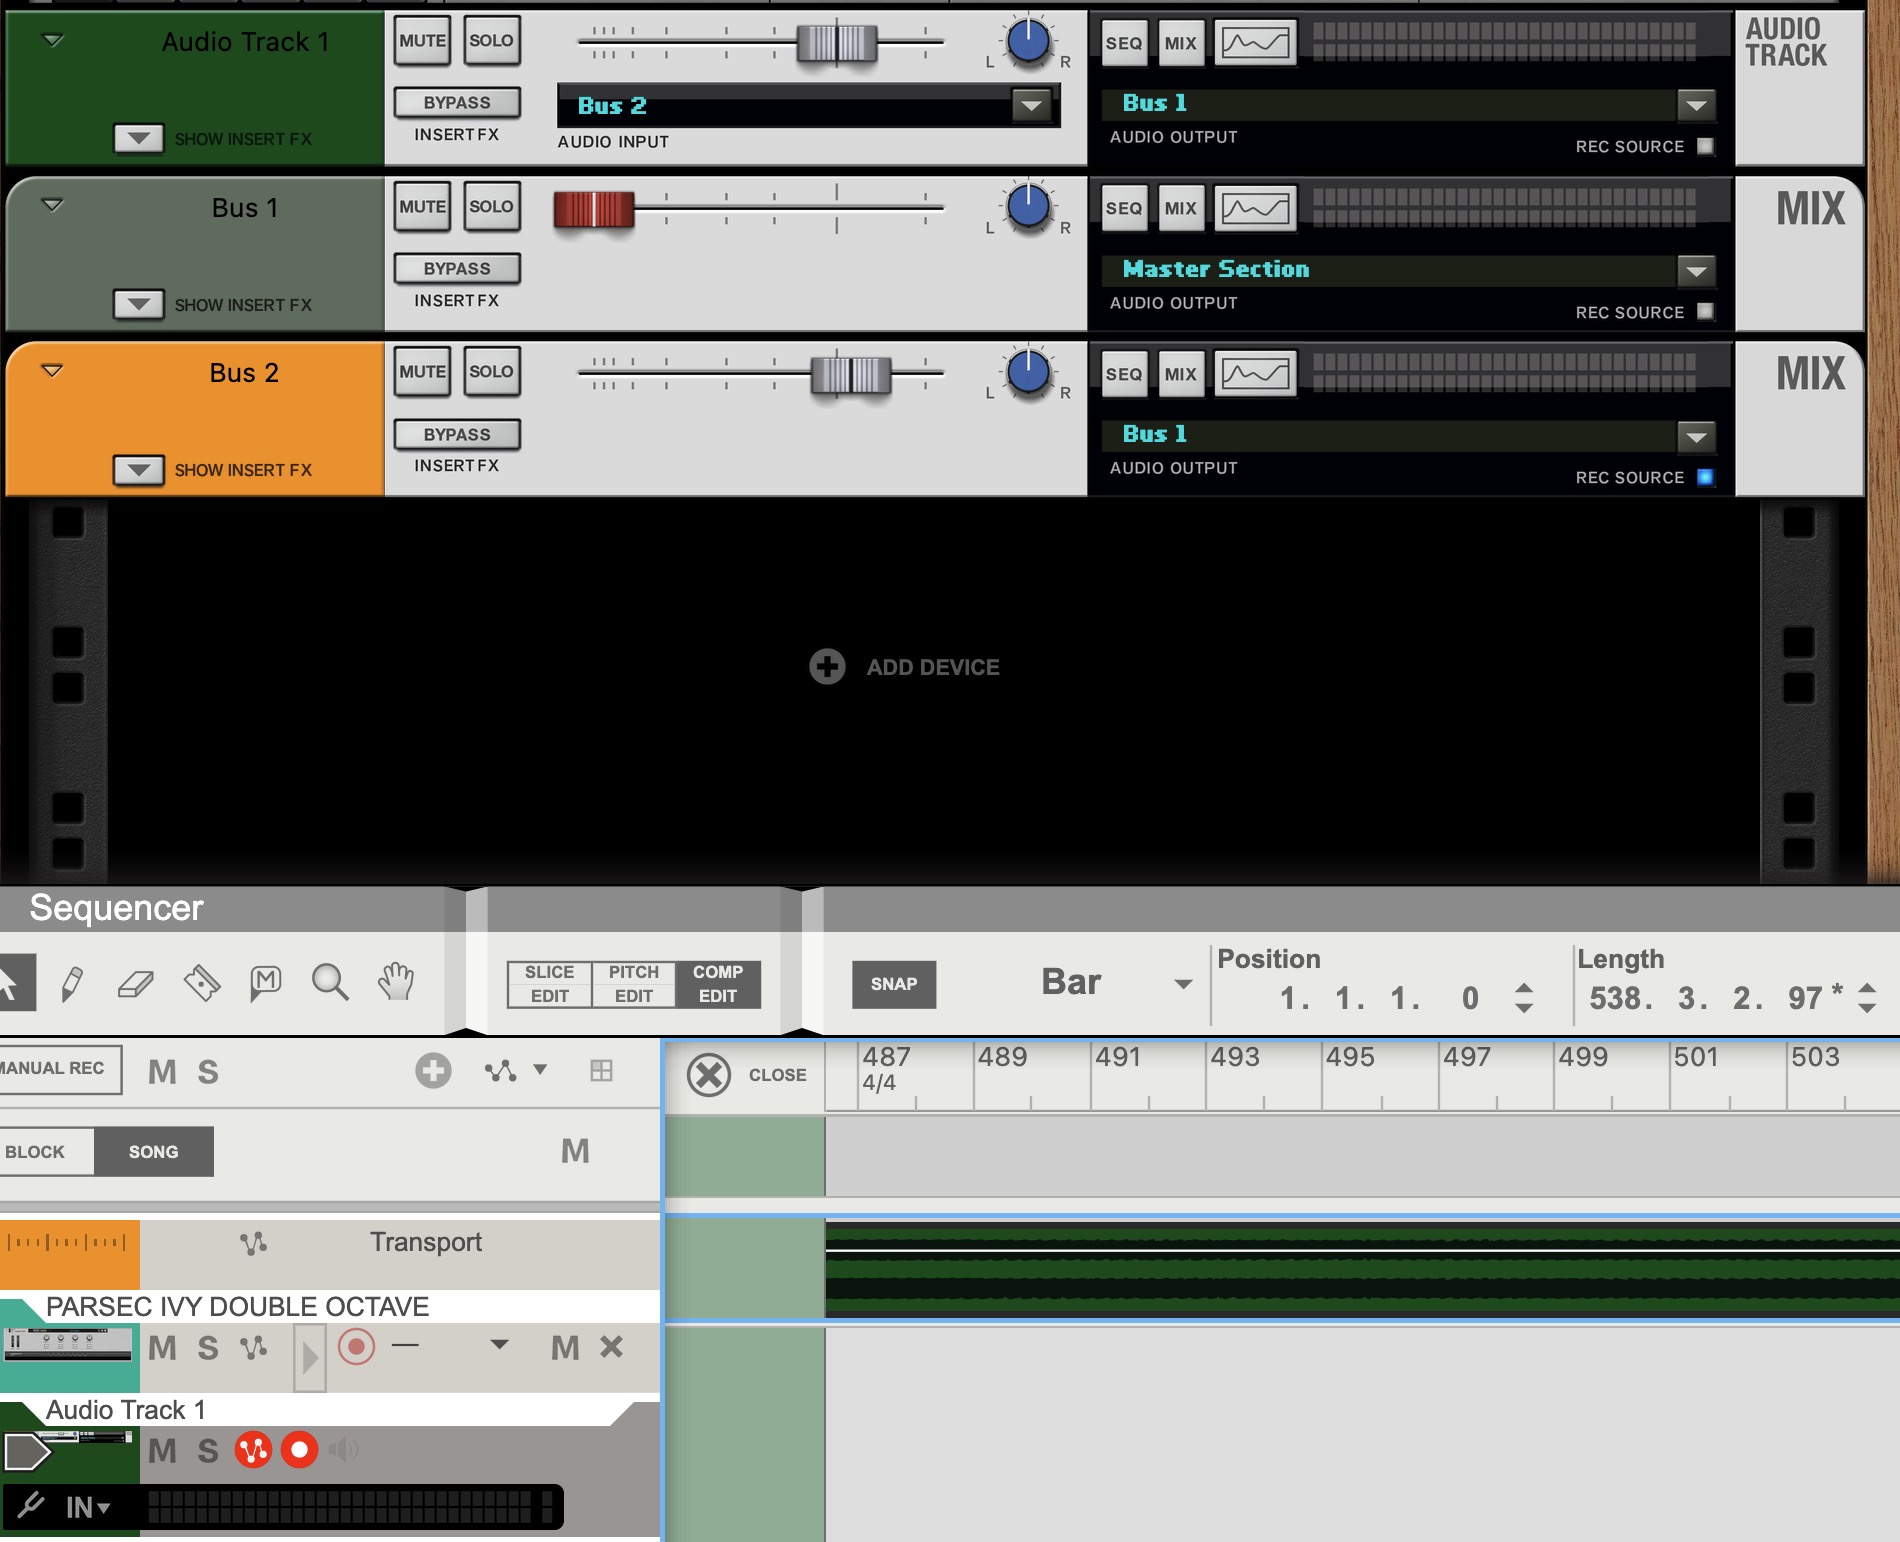This screenshot has width=1900, height=1542.
Task: Click the tuner fork icon beside IN
Action: (30, 1505)
